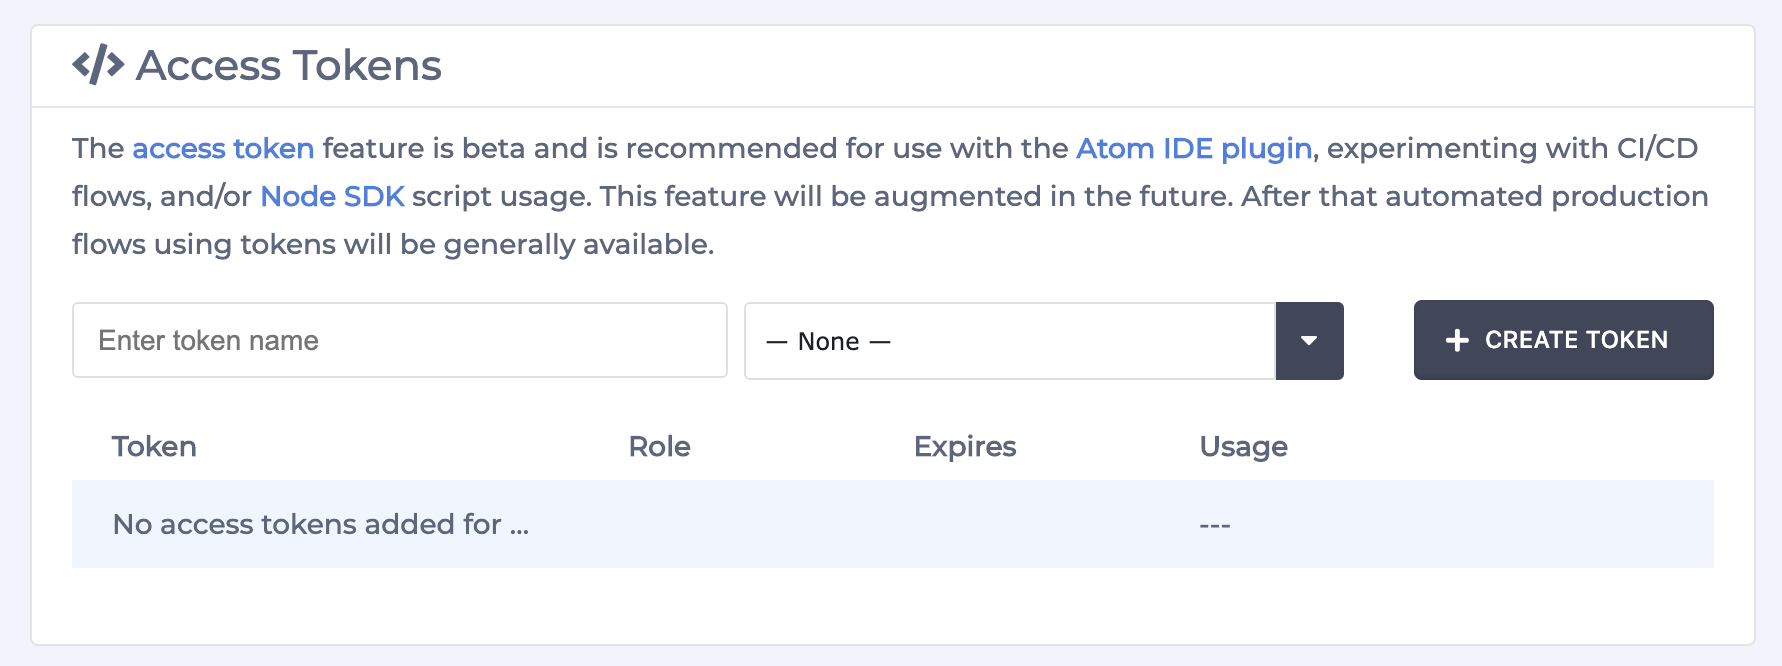
Task: Click the code brackets icon beside Access Tokens
Action: (x=98, y=65)
